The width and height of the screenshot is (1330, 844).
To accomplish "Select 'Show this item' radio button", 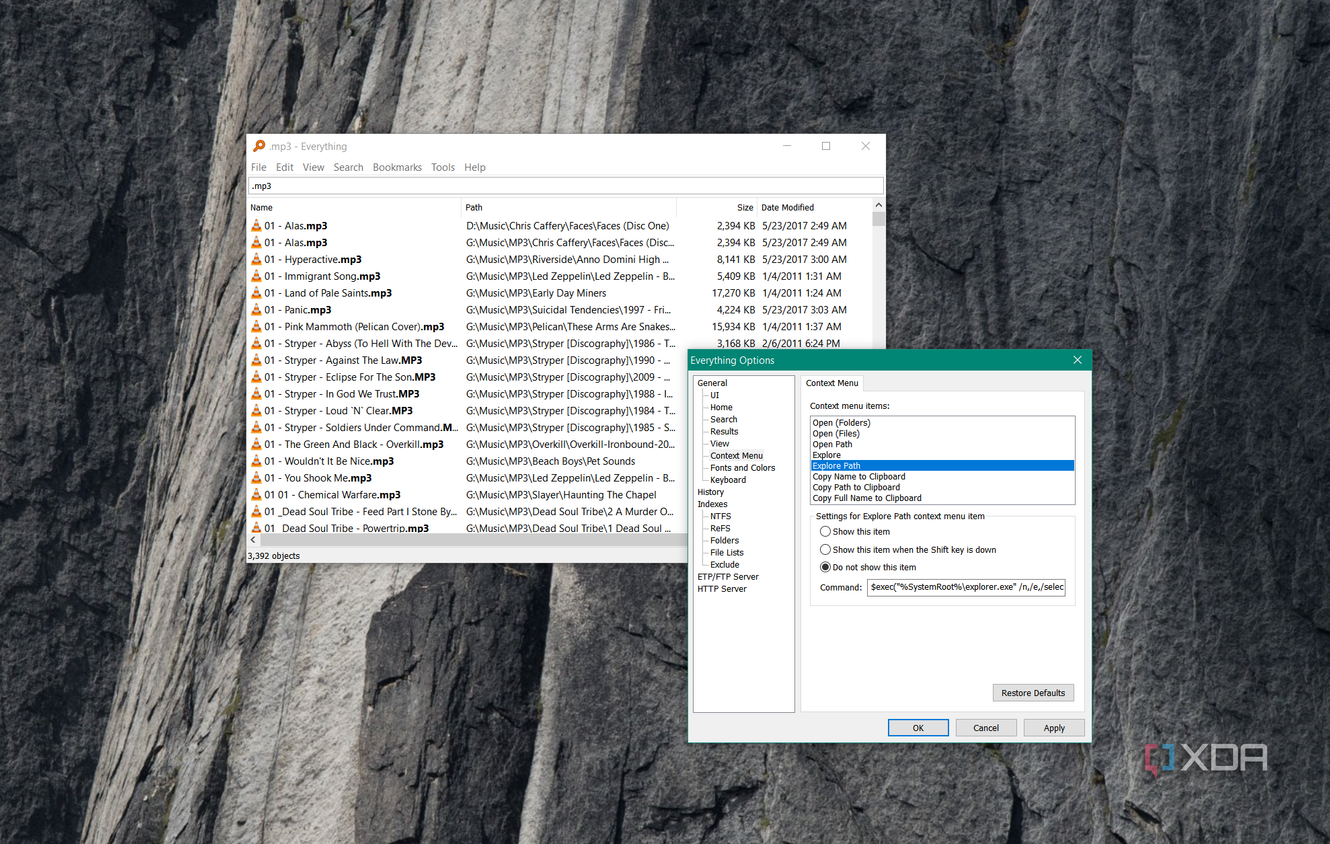I will click(x=825, y=532).
